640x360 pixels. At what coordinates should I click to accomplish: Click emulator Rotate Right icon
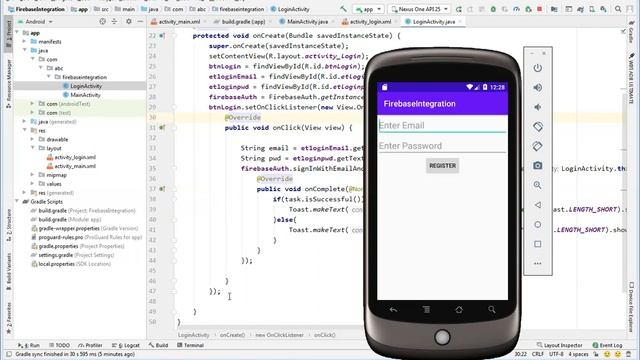[x=538, y=146]
